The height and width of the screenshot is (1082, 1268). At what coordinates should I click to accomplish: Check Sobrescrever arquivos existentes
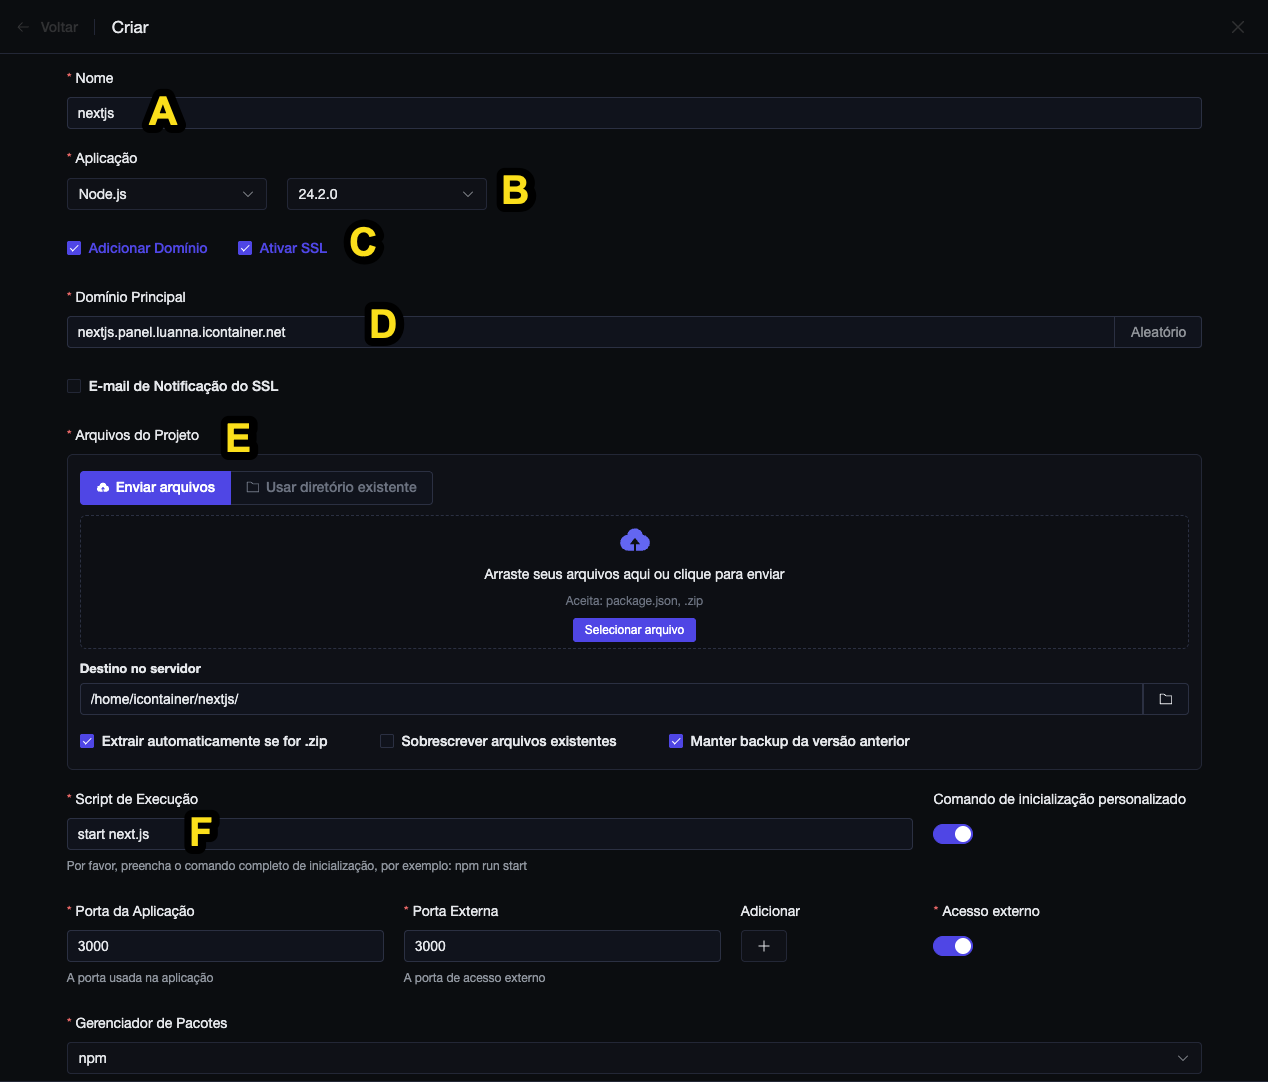pyautogui.click(x=387, y=741)
